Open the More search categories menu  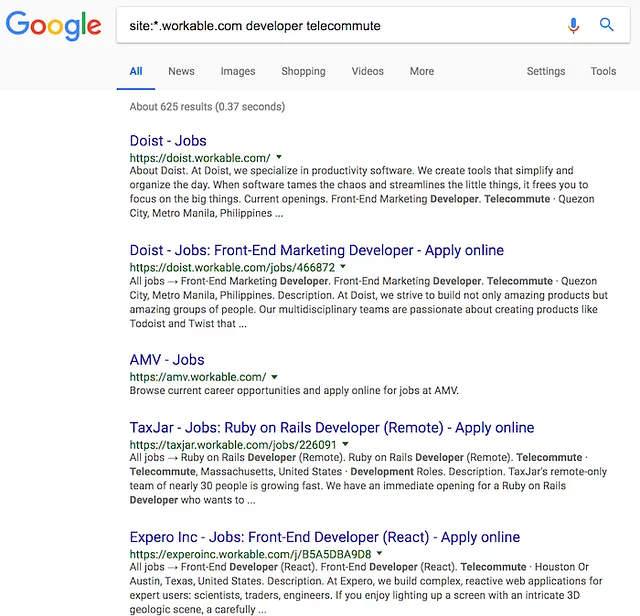pos(422,71)
